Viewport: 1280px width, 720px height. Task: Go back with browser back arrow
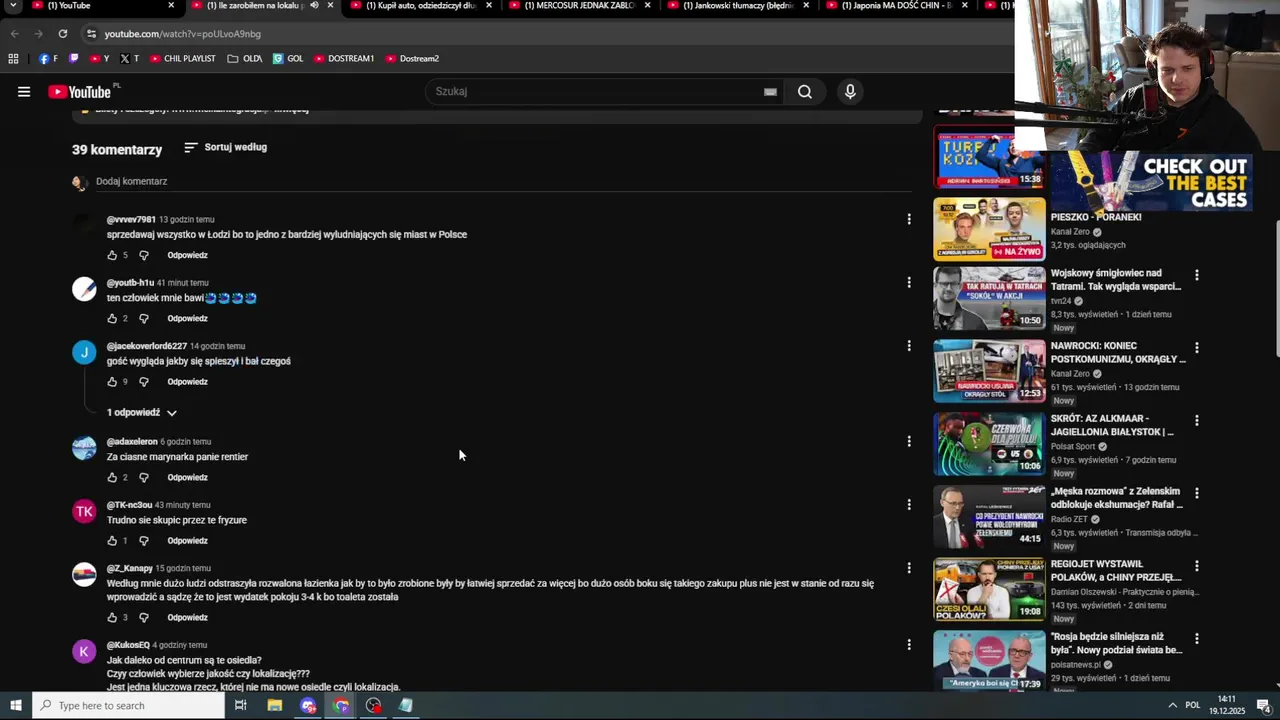tap(14, 34)
